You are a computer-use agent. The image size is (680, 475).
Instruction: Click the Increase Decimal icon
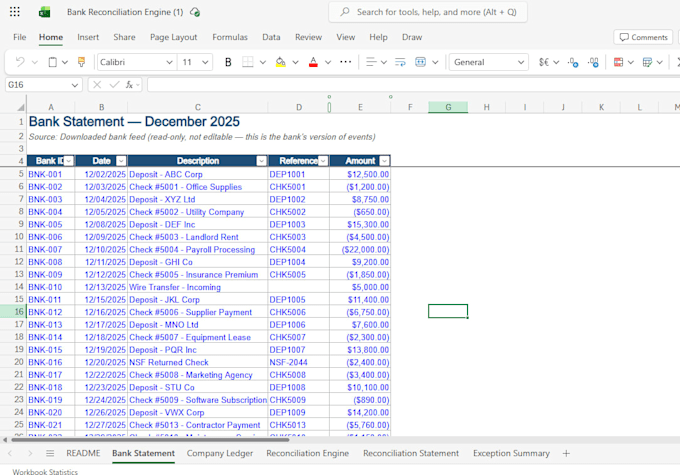[593, 62]
